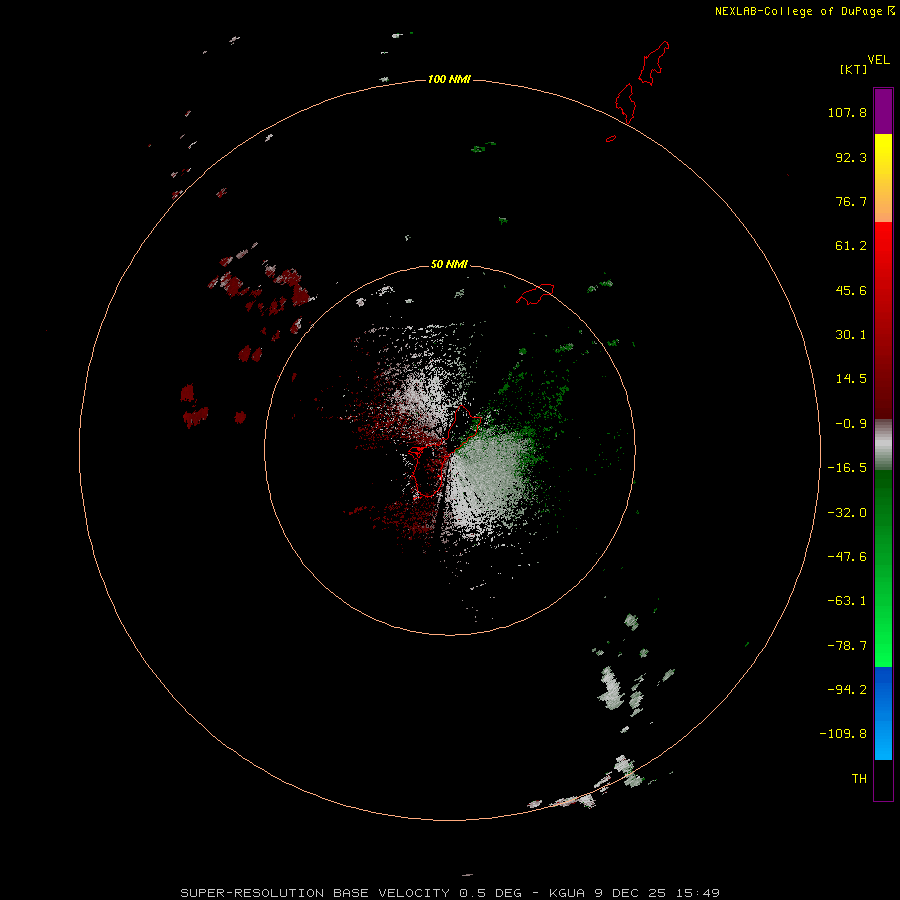
Task: Click the [KT] units label
Action: pos(854,69)
